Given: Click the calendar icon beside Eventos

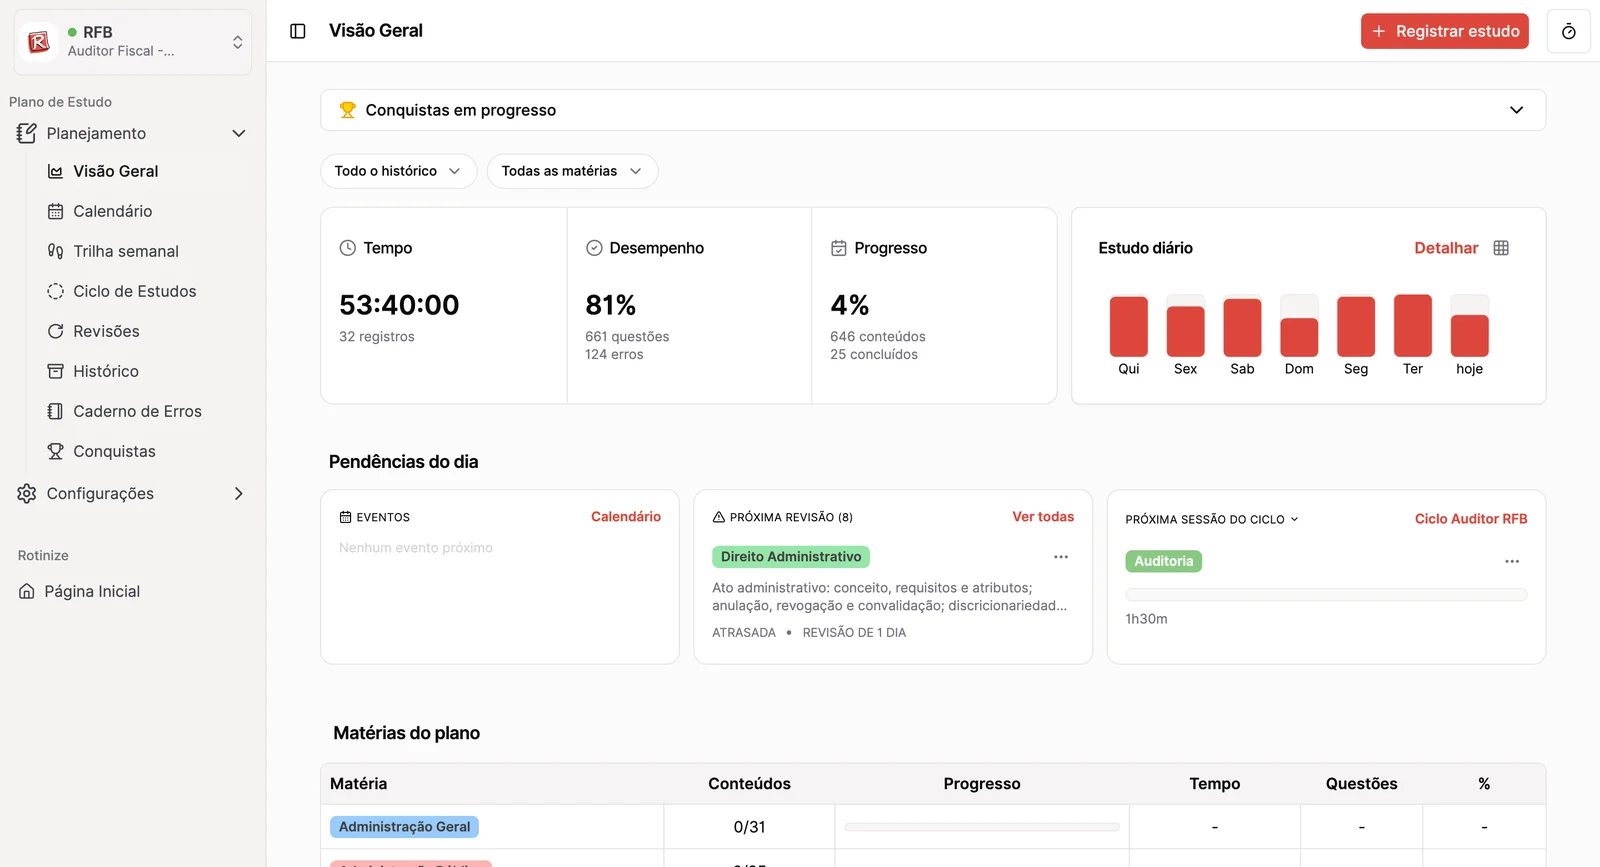Looking at the screenshot, I should click(345, 517).
